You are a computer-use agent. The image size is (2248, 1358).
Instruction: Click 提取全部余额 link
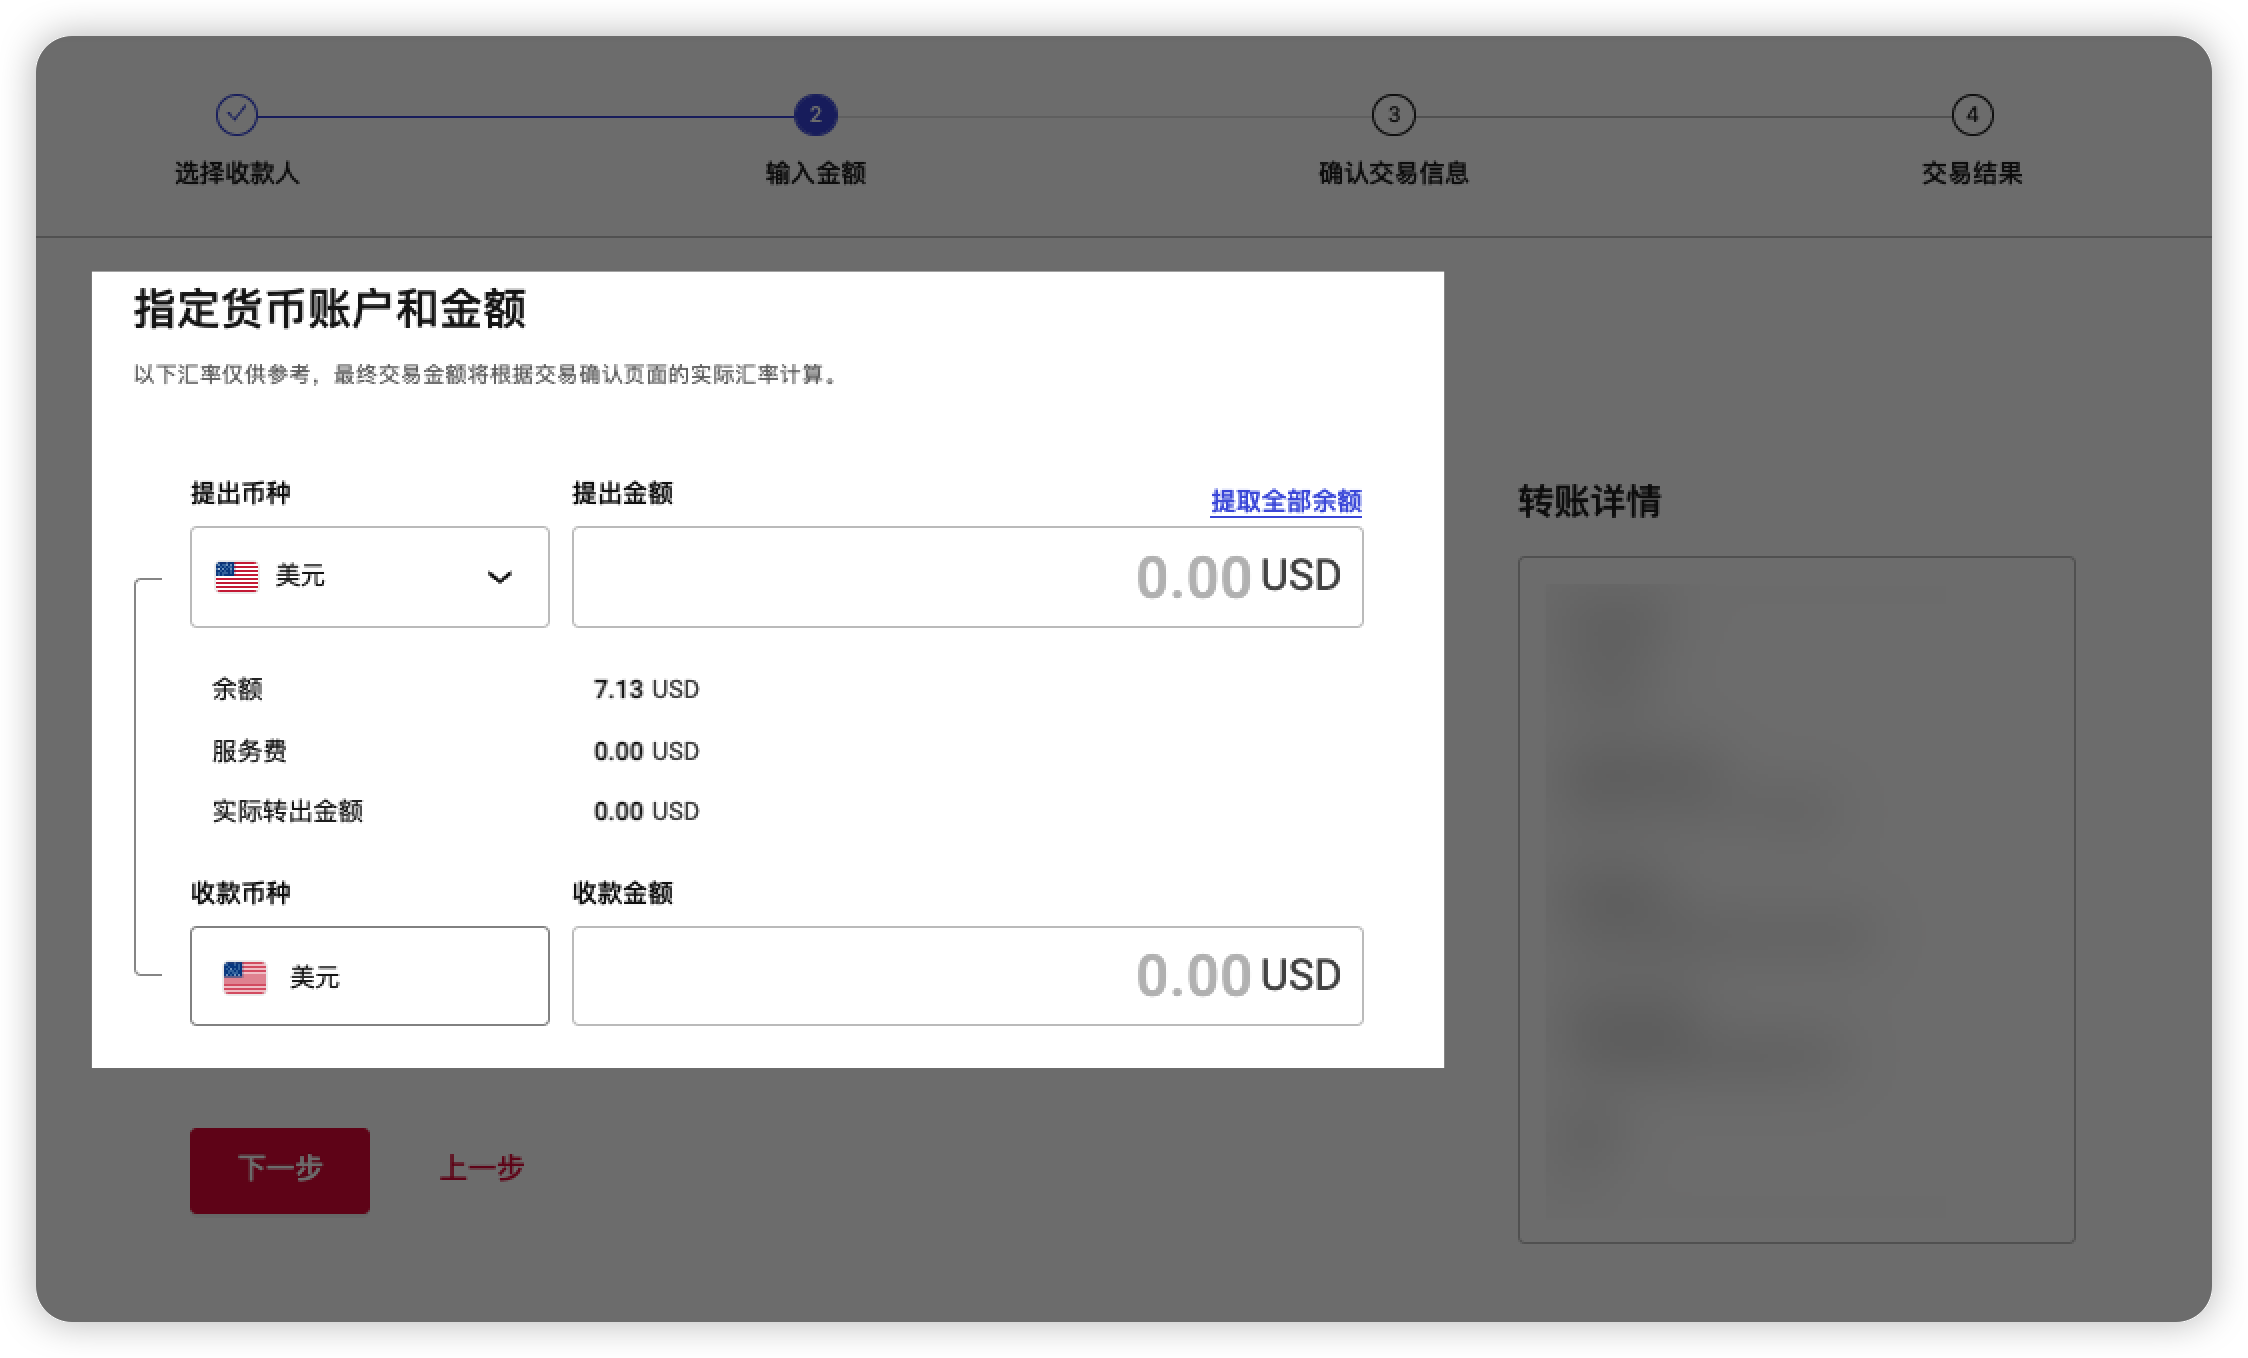click(x=1286, y=501)
